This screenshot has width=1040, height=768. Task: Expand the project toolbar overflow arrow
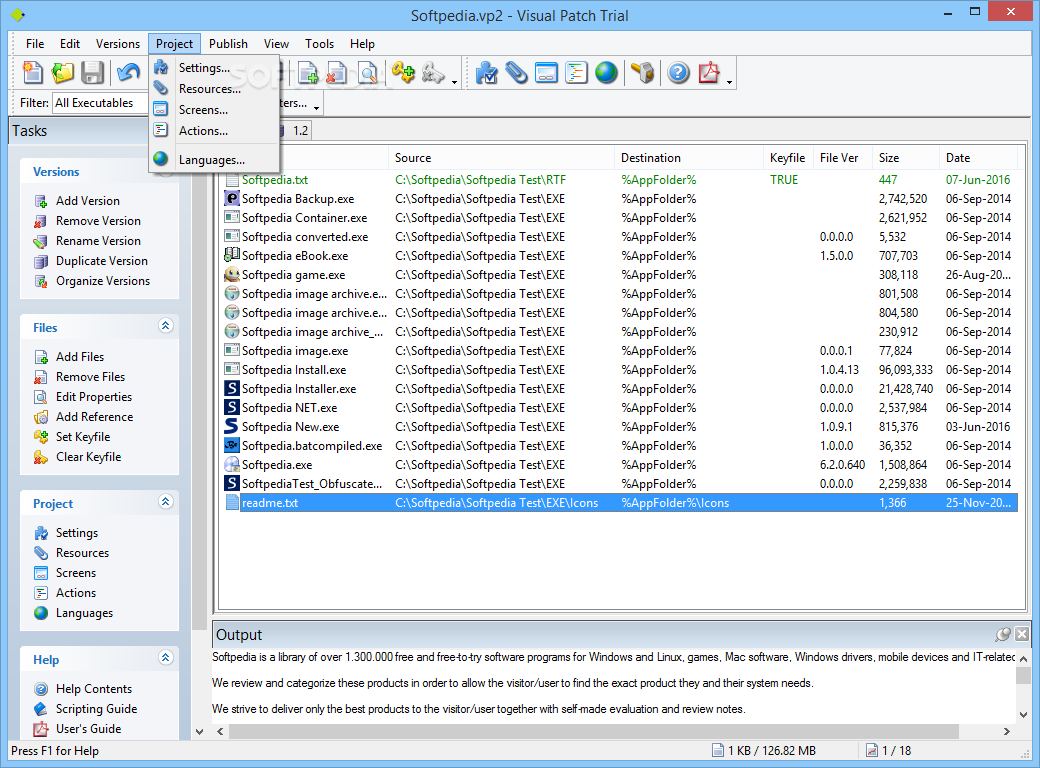click(730, 82)
